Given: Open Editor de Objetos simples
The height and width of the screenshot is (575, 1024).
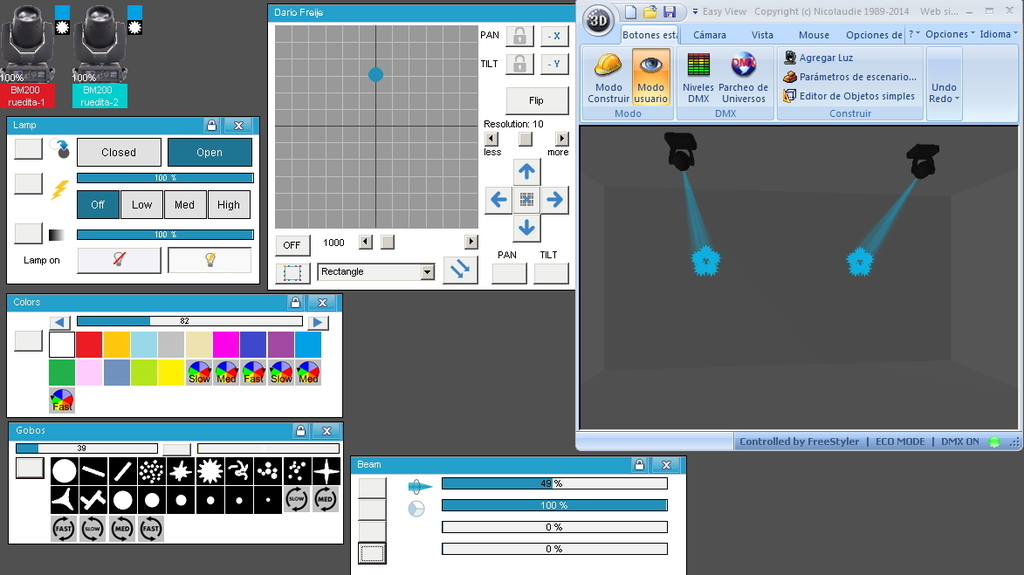Looking at the screenshot, I should [x=849, y=96].
